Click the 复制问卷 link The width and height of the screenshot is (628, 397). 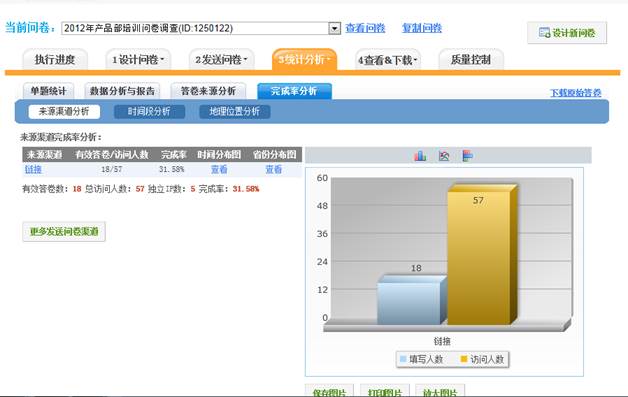click(422, 28)
